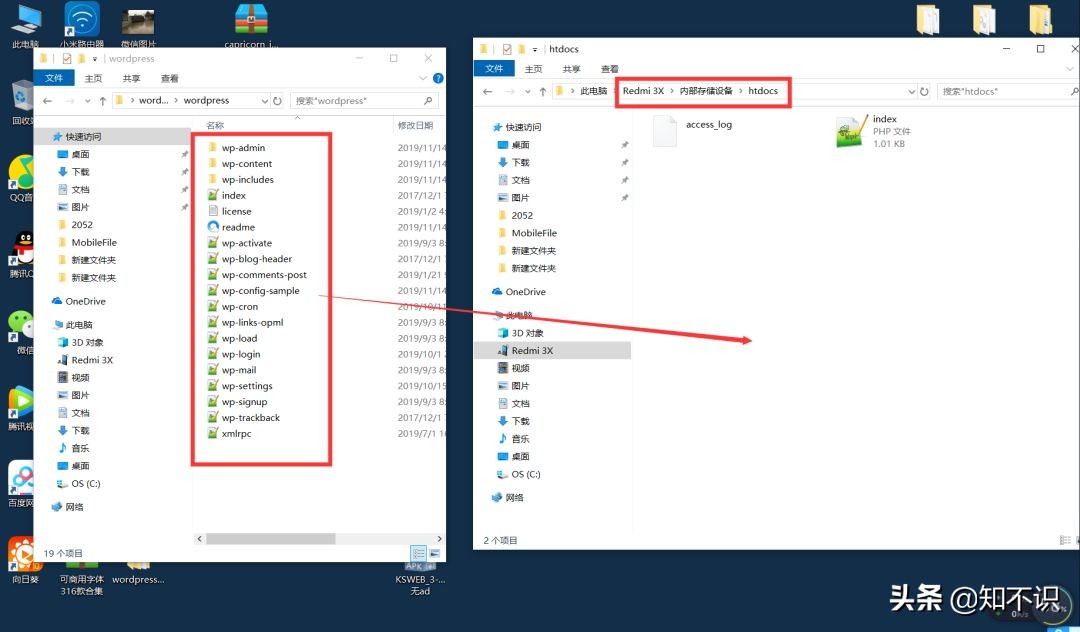Click 此电脑 in htdocs address bar
Image resolution: width=1080 pixels, height=632 pixels.
click(593, 90)
